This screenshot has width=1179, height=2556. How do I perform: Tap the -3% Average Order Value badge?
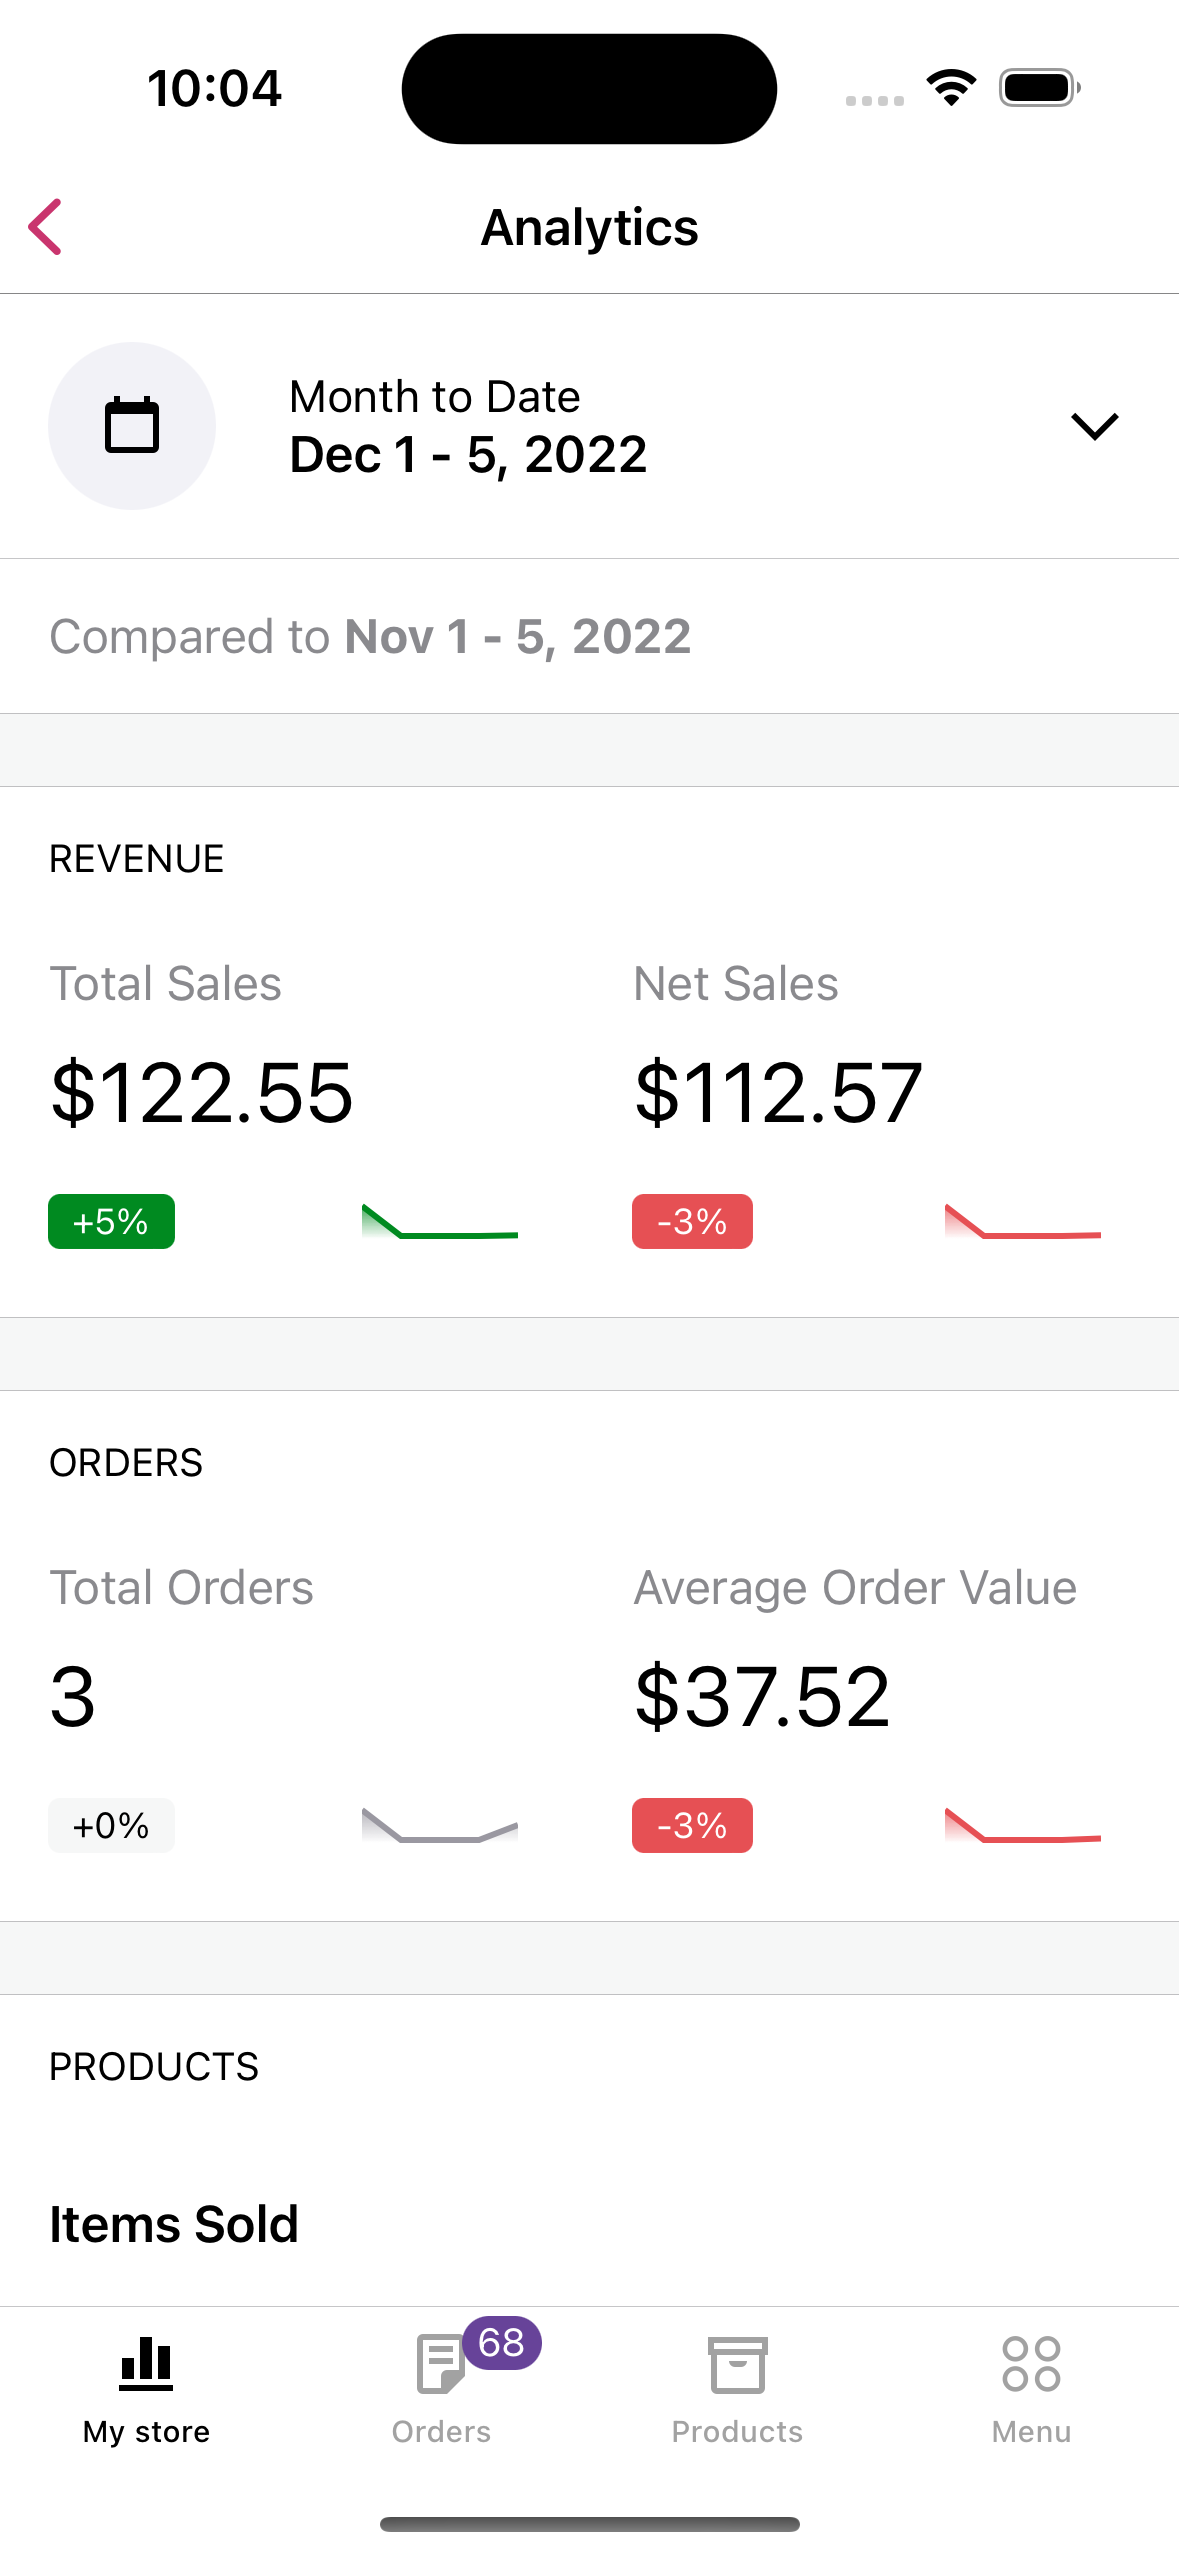tap(692, 1825)
